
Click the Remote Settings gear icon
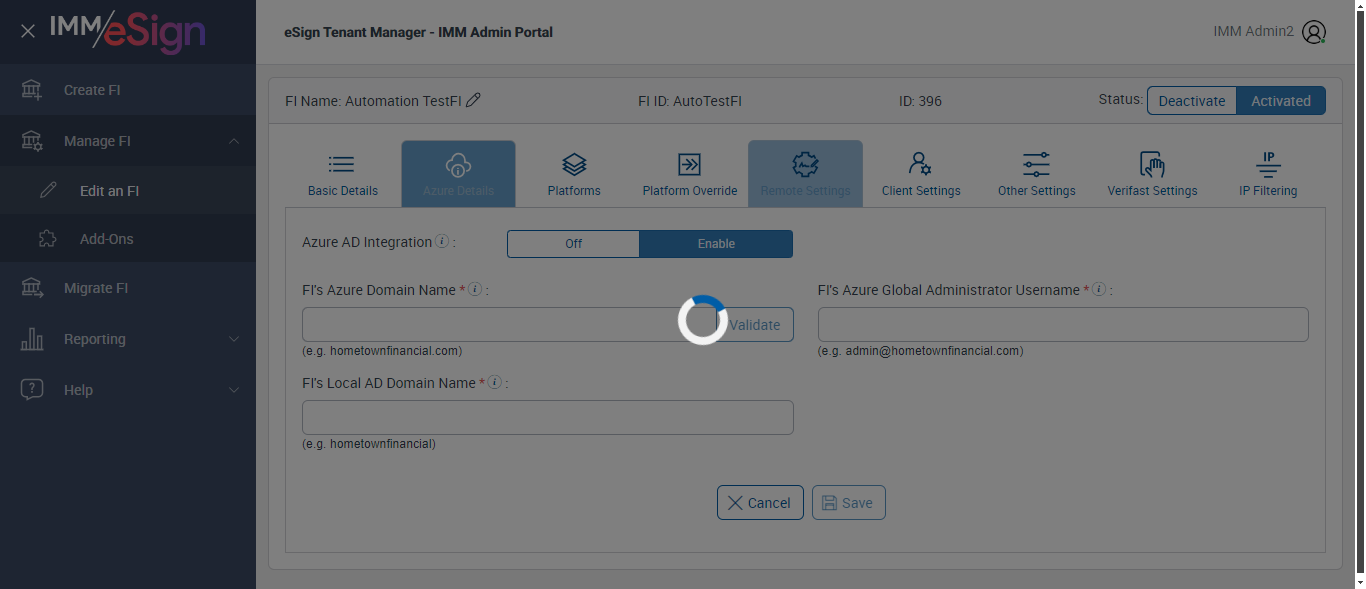(x=805, y=164)
